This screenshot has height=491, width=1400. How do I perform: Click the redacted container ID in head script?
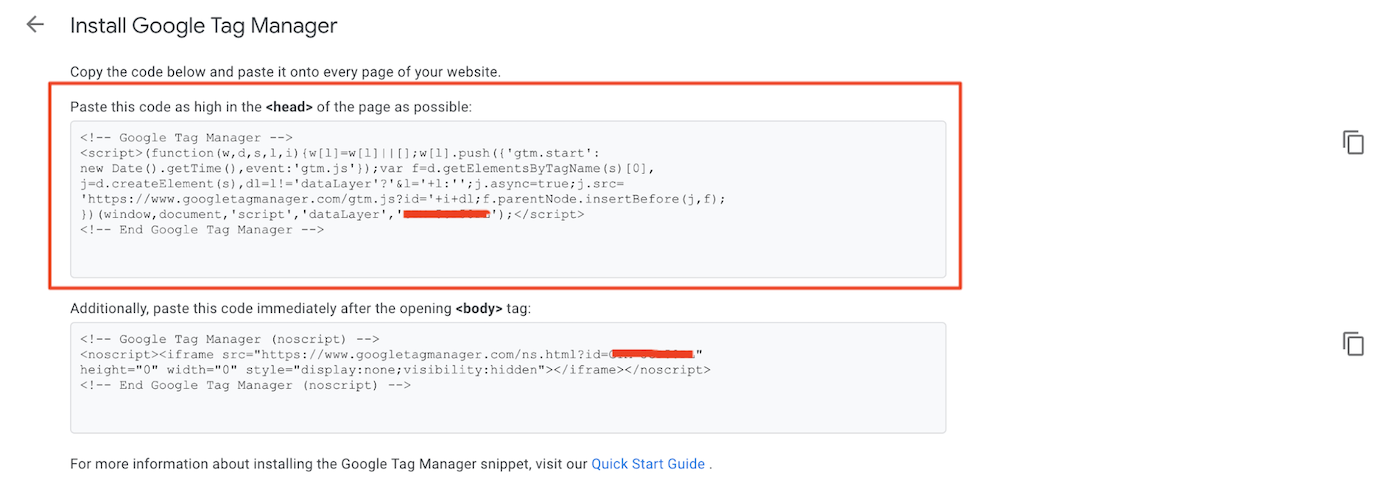[x=446, y=214]
